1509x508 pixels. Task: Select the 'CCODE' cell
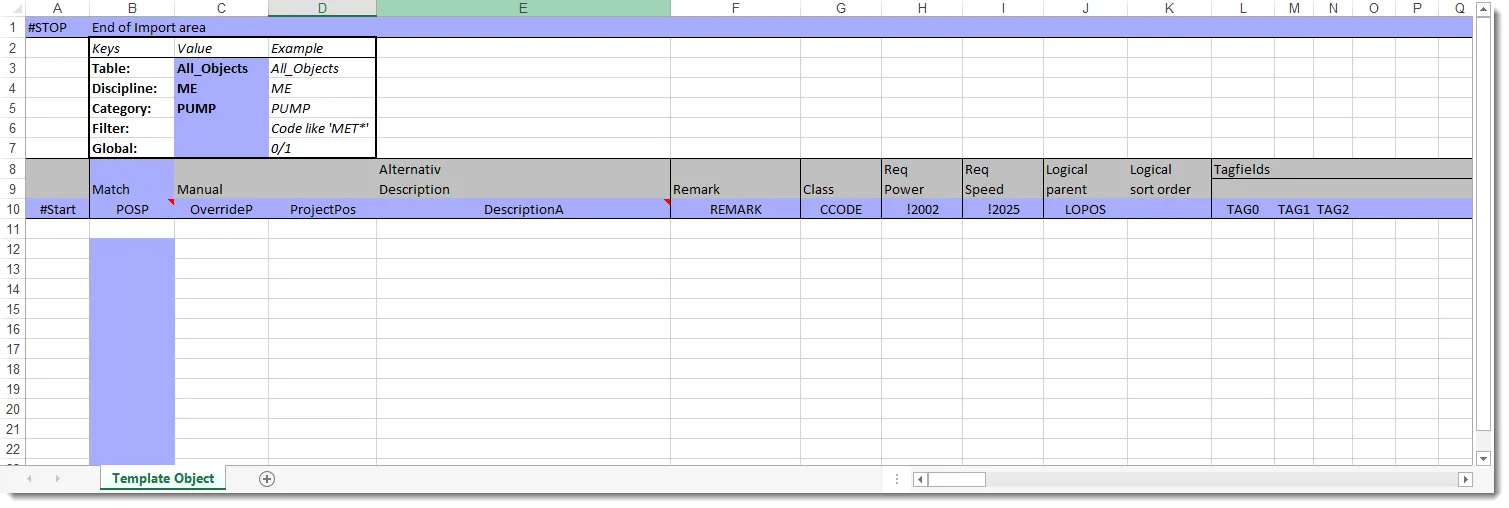(x=841, y=209)
